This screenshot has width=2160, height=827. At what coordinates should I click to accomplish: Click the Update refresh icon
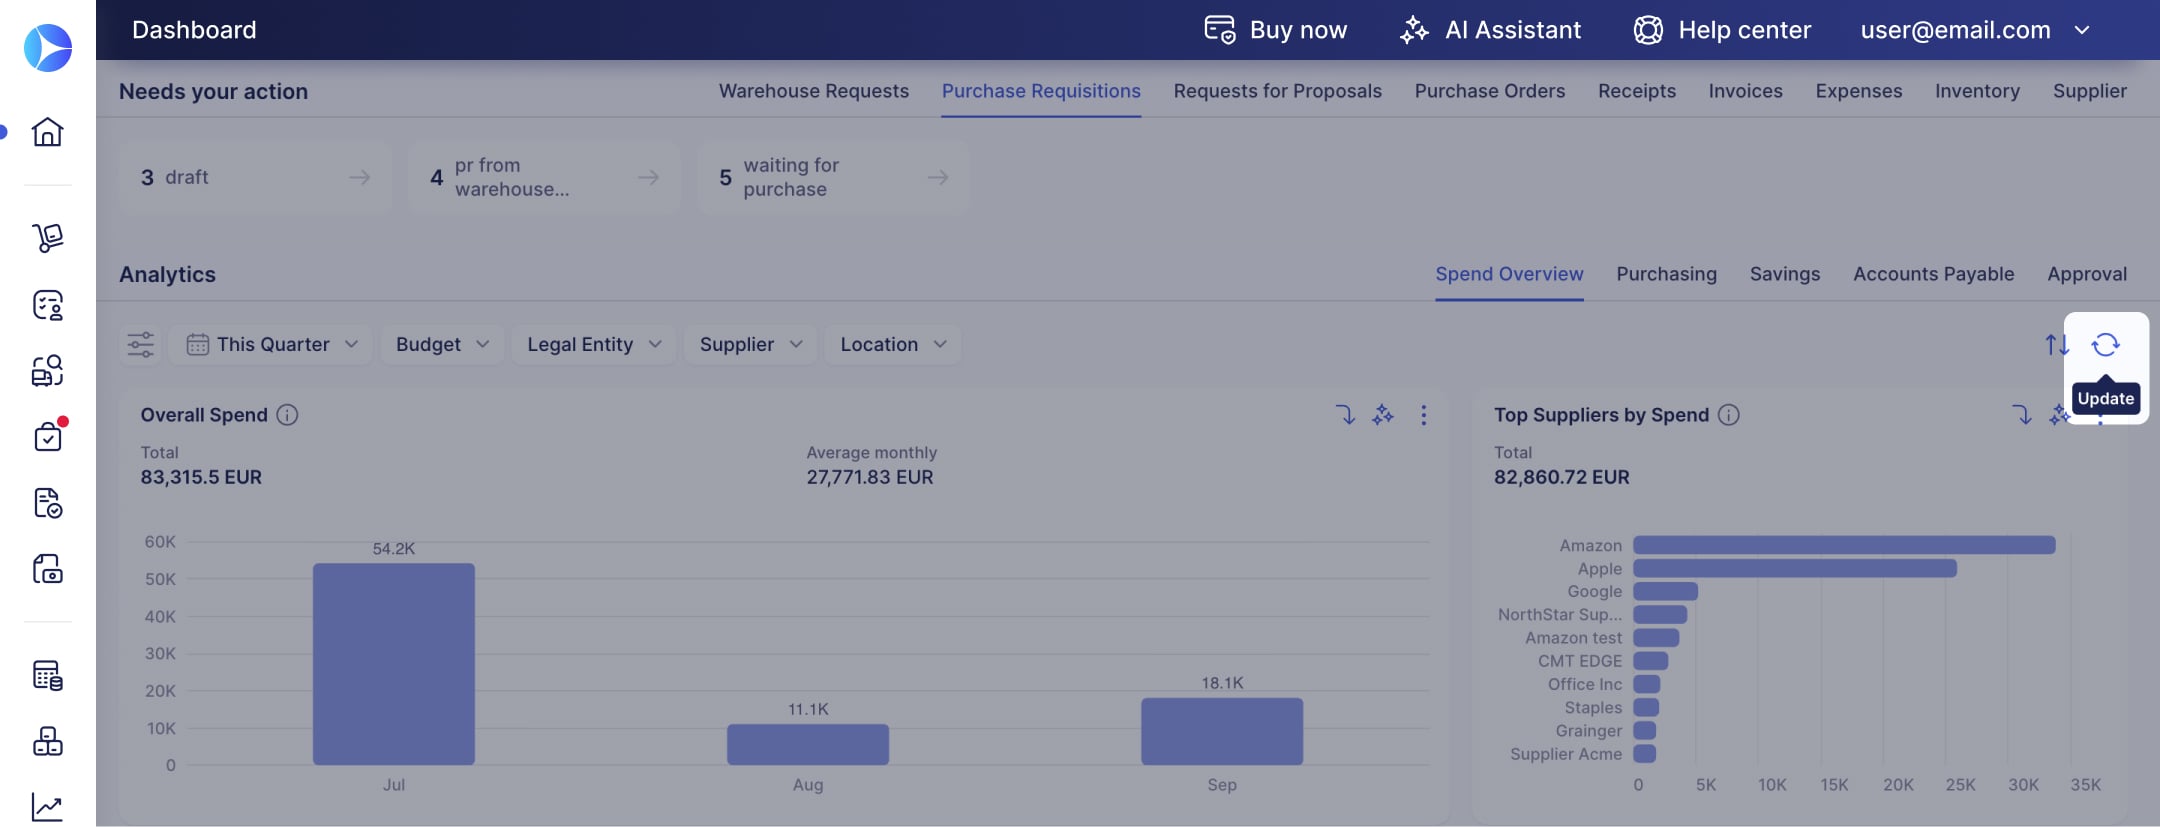coord(2105,345)
